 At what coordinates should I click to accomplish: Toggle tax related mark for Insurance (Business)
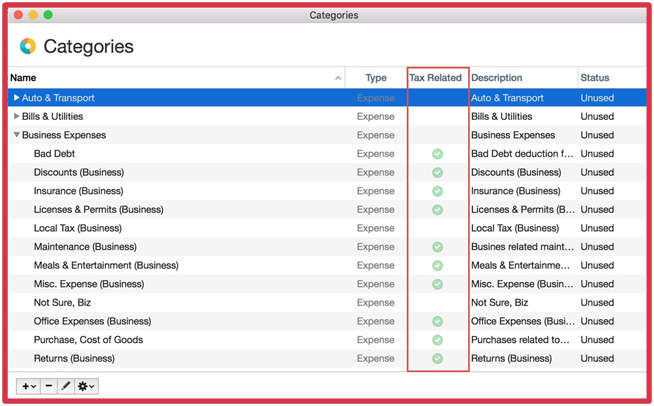pyautogui.click(x=437, y=191)
